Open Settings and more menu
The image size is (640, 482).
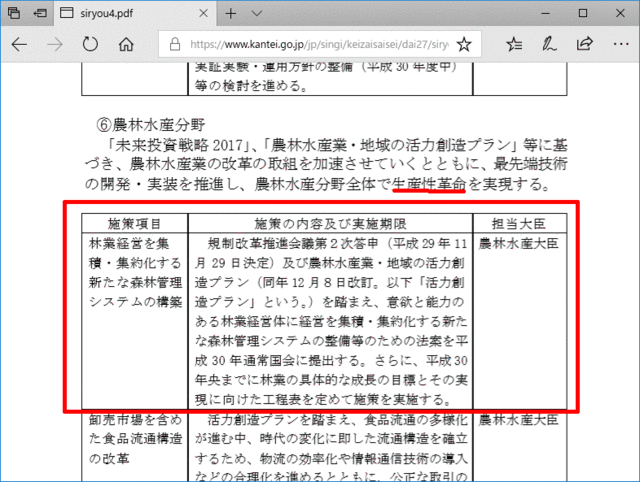[x=619, y=45]
